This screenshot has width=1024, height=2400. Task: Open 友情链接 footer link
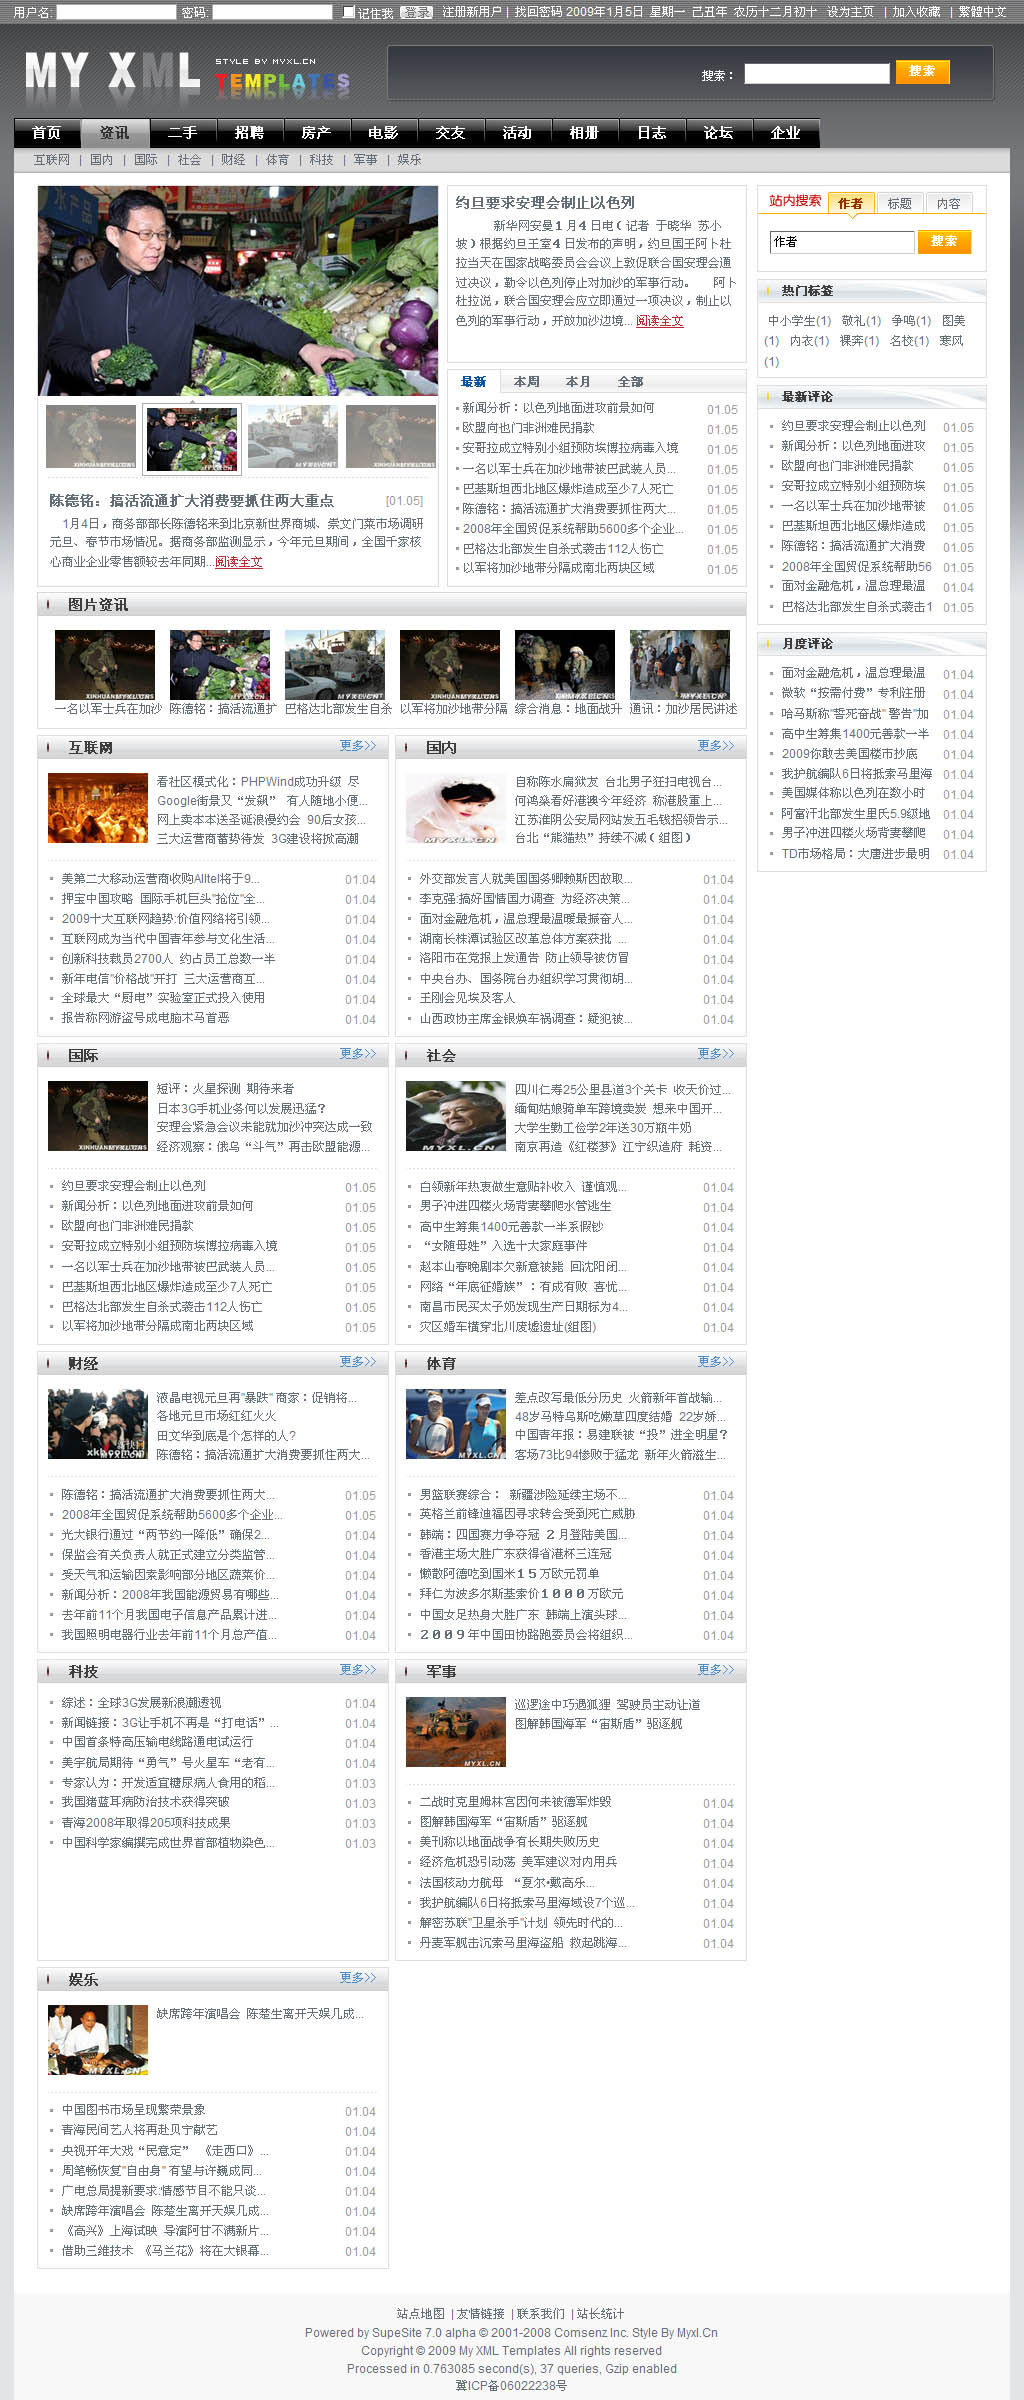[481, 2314]
